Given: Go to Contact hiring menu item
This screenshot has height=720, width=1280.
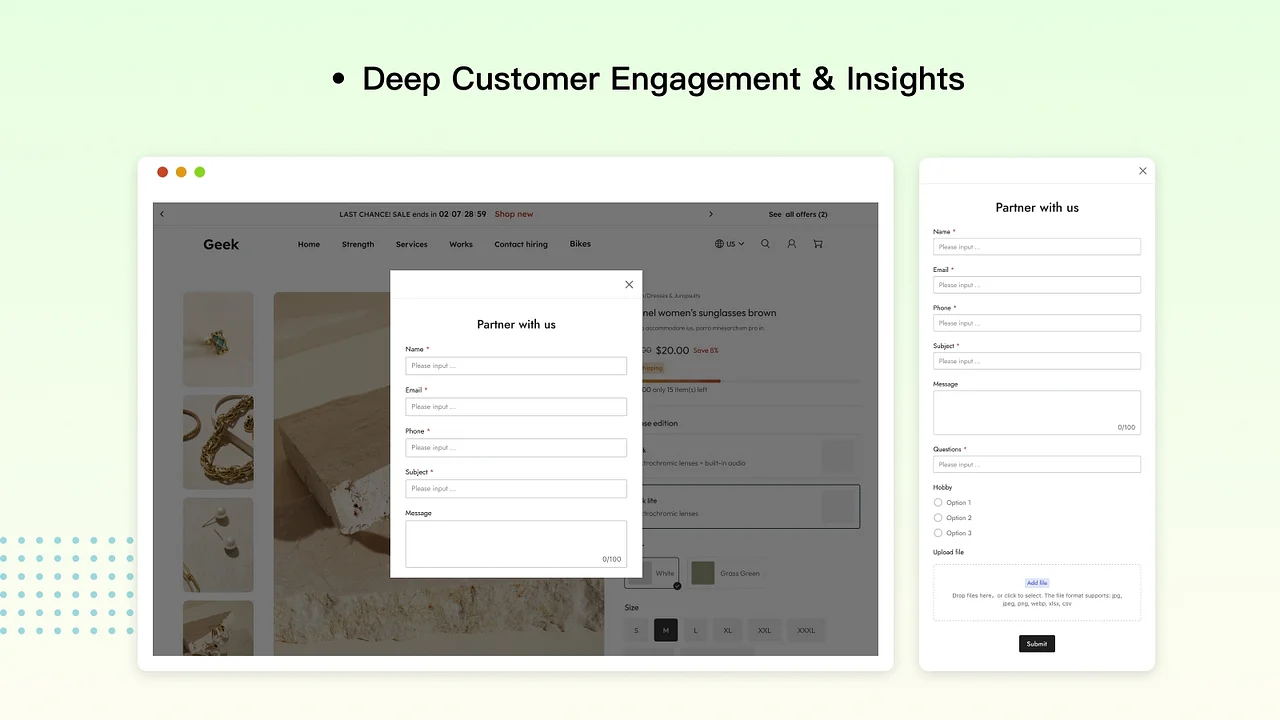Looking at the screenshot, I should [520, 244].
